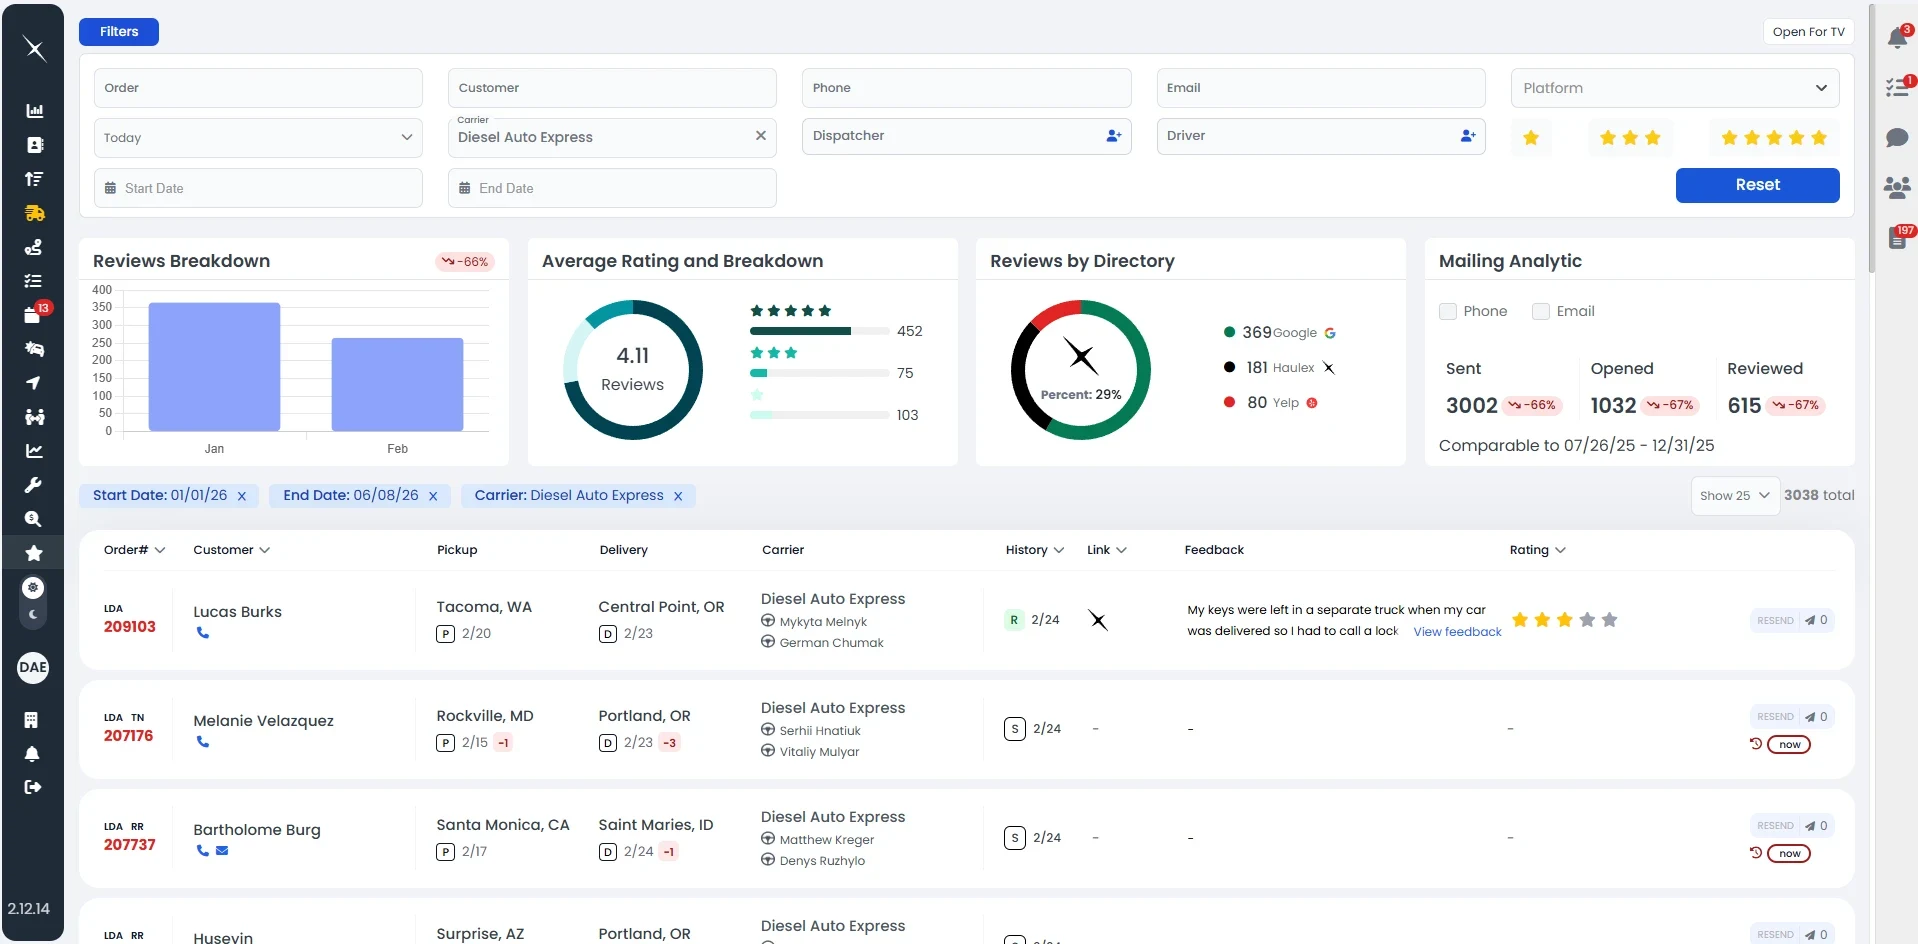Click the Order input field
The image size is (1918, 944).
pos(258,88)
